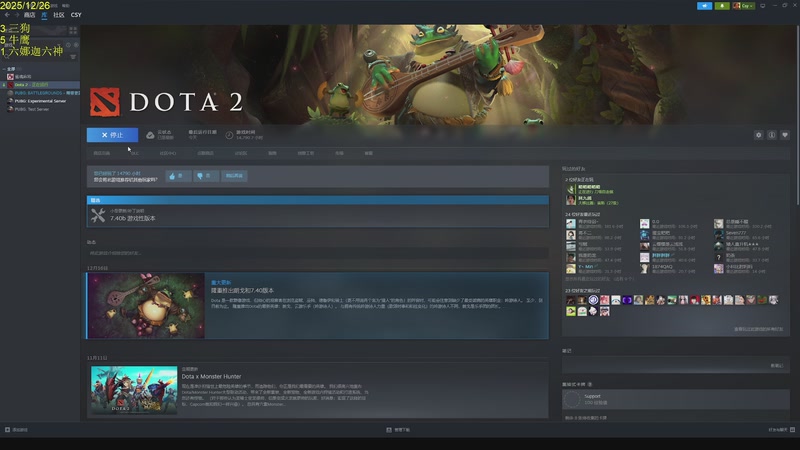Open Friends & Chat at bottom right

coord(782,430)
